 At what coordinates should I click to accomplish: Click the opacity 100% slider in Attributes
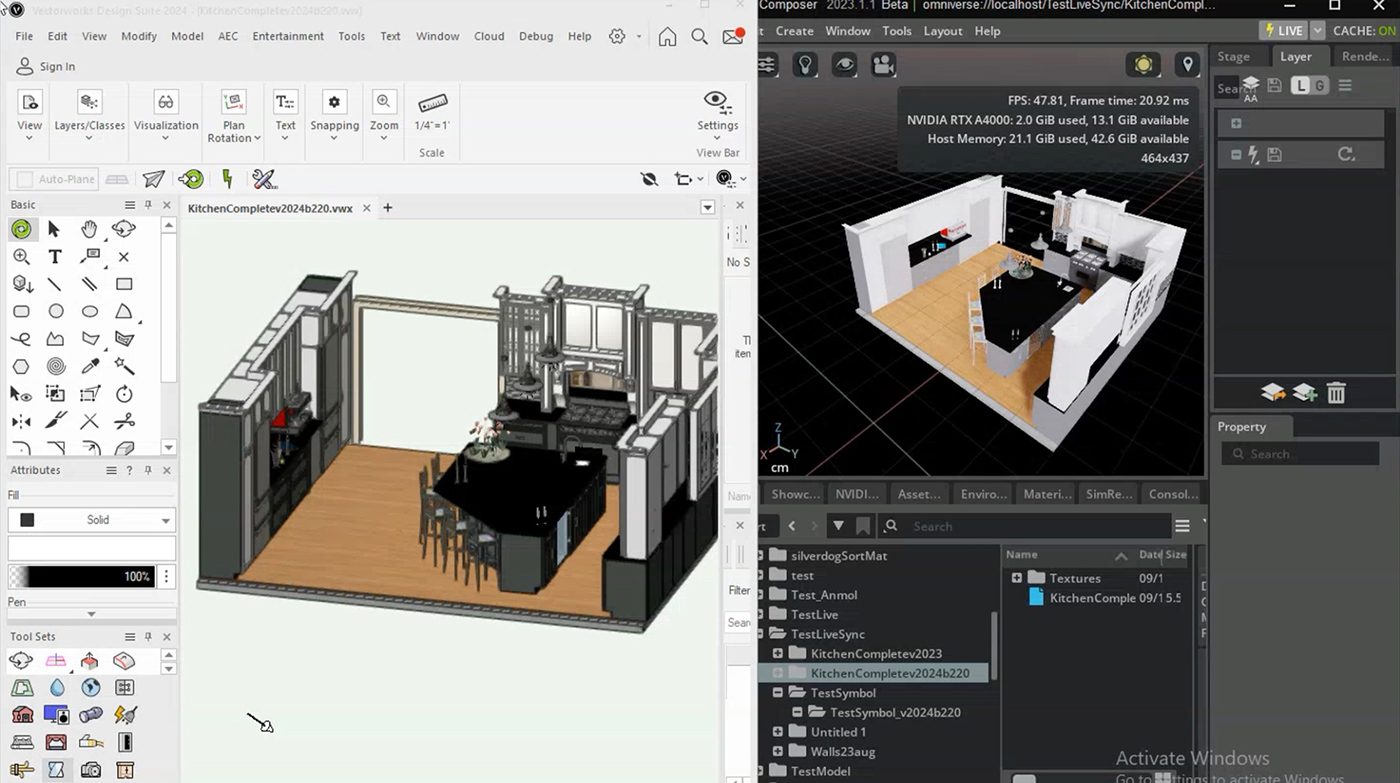point(82,577)
